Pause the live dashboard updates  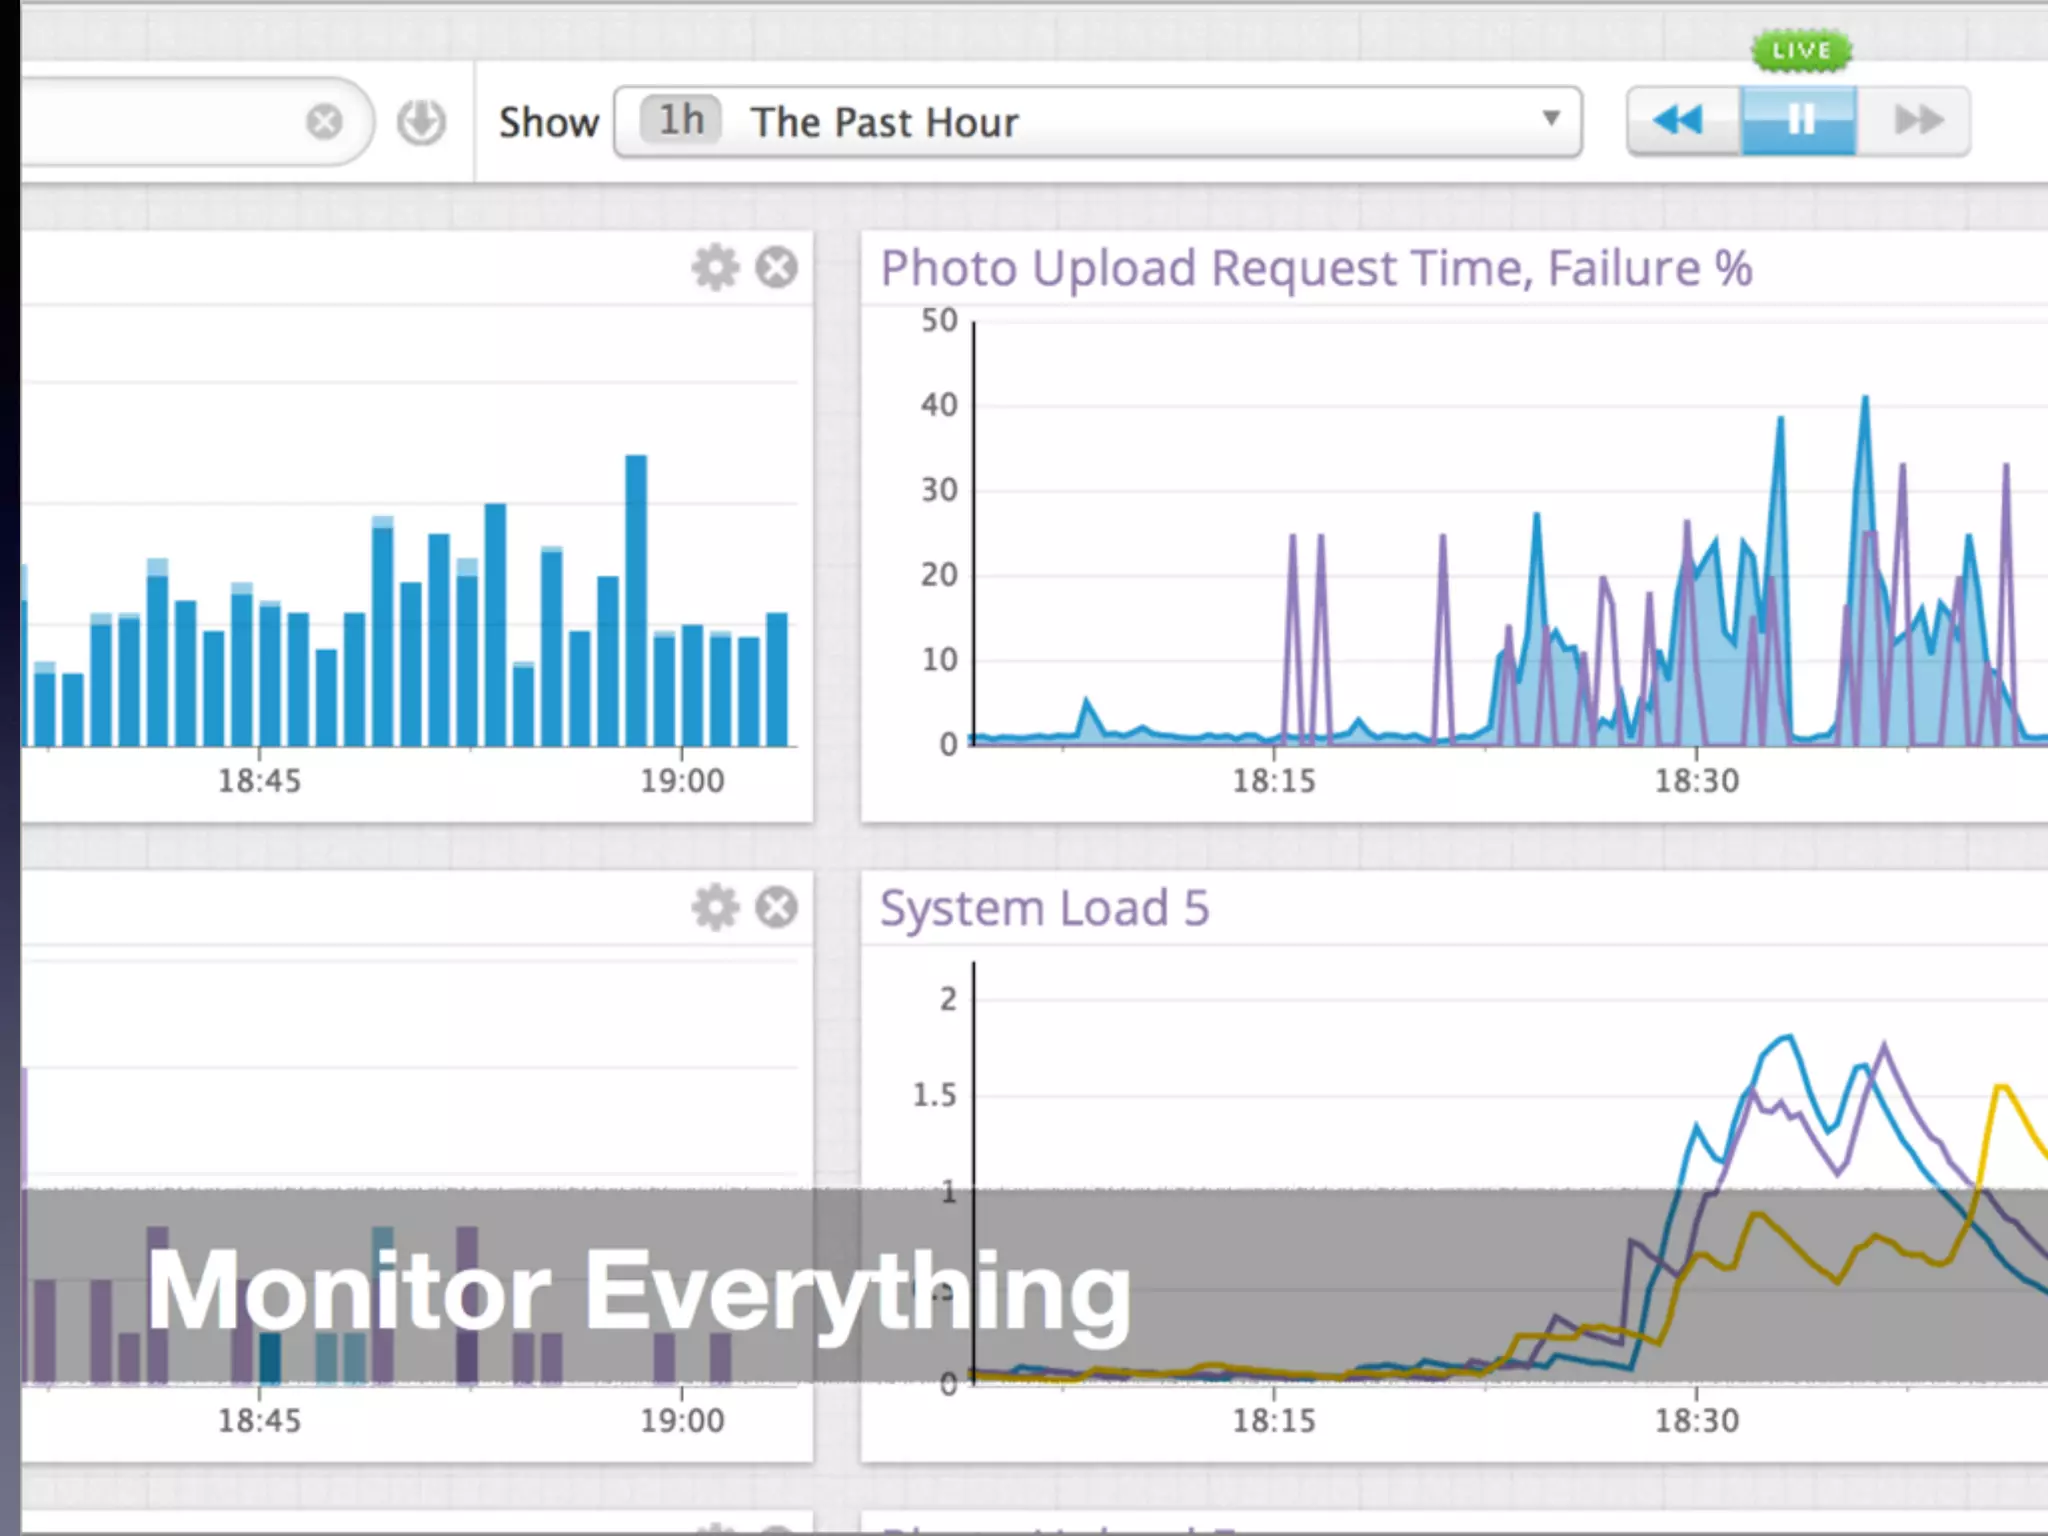1799,121
